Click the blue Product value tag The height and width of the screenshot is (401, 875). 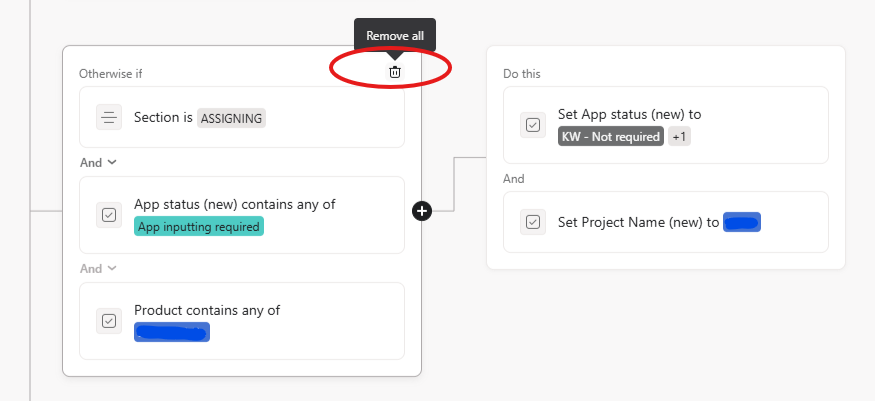pyautogui.click(x=172, y=332)
